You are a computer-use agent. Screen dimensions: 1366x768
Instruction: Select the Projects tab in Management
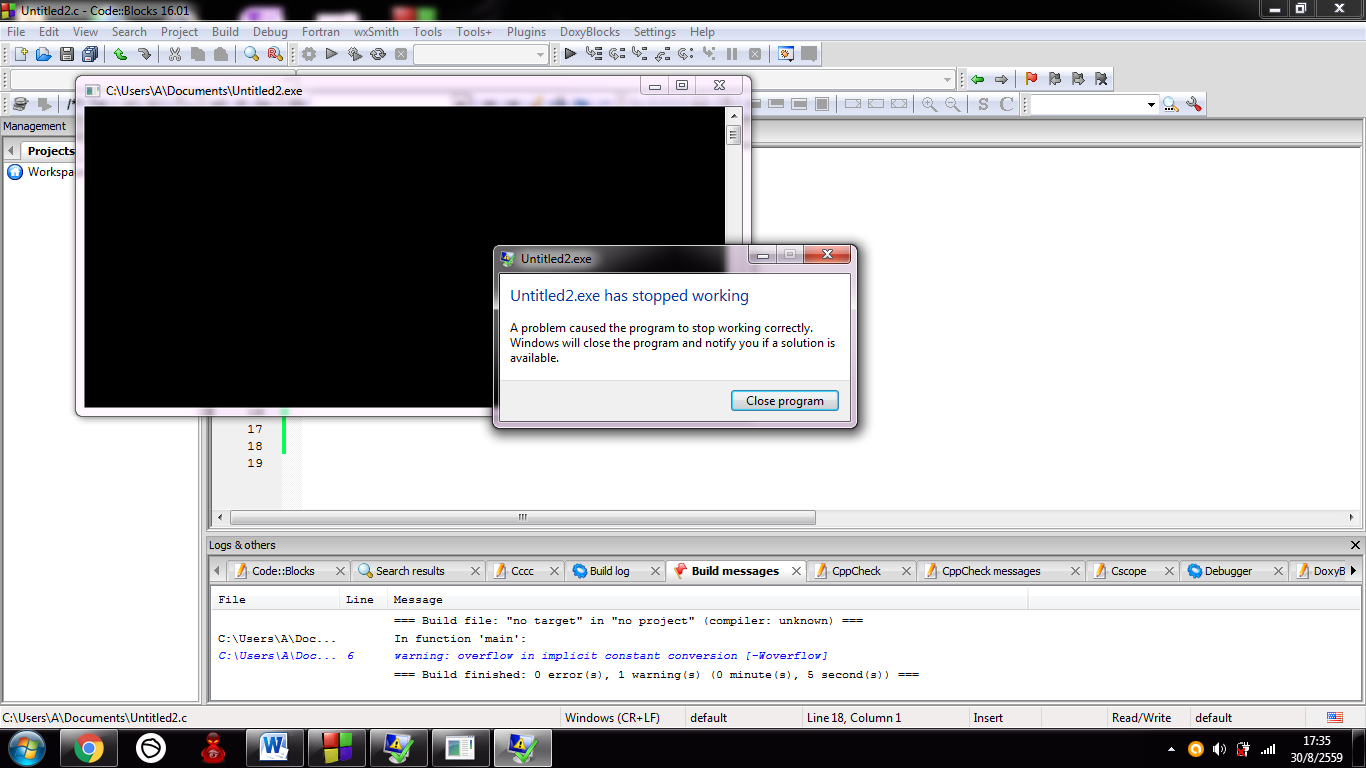pos(50,151)
